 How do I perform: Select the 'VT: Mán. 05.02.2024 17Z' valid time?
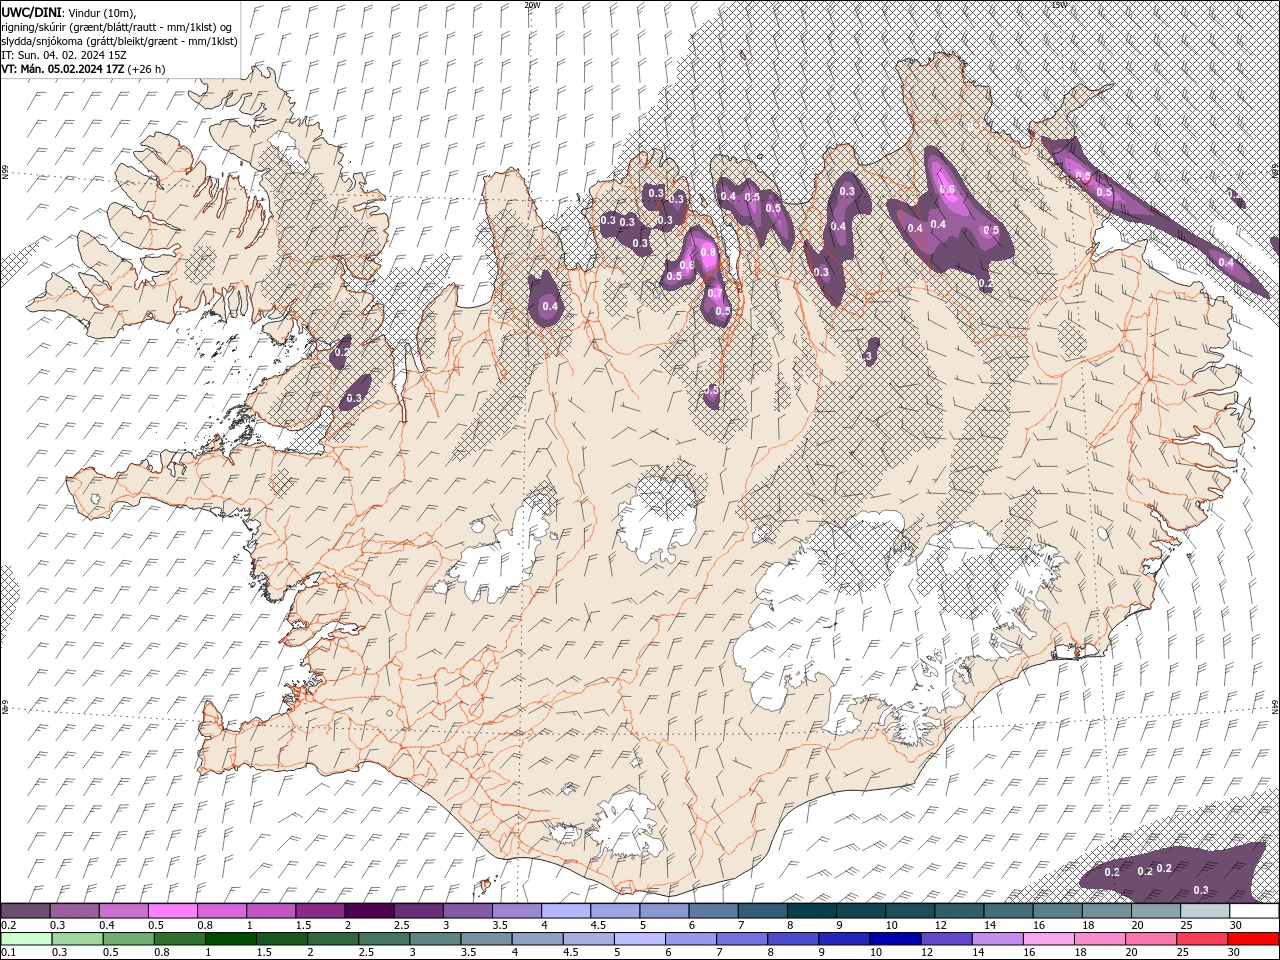(63, 69)
